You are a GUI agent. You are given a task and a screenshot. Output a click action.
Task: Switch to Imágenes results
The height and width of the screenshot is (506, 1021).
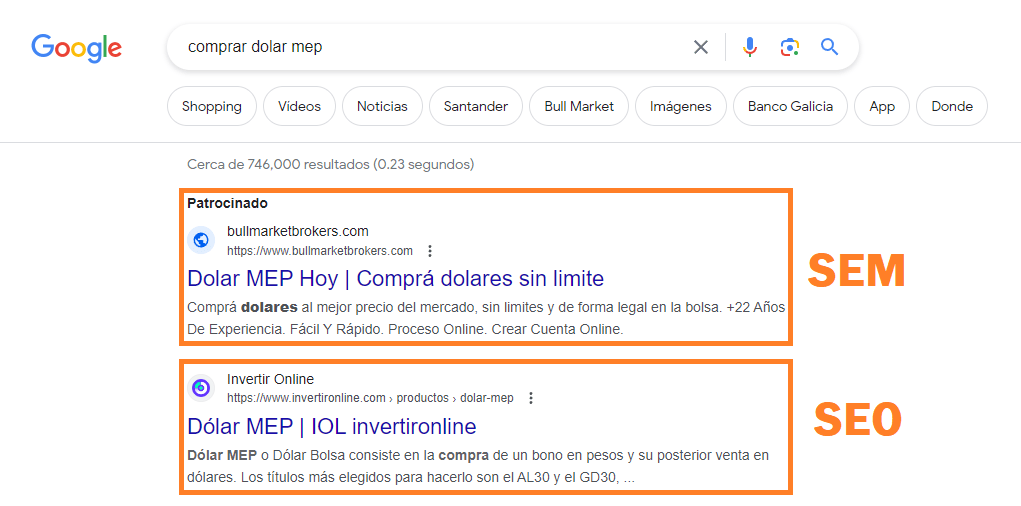coord(681,106)
